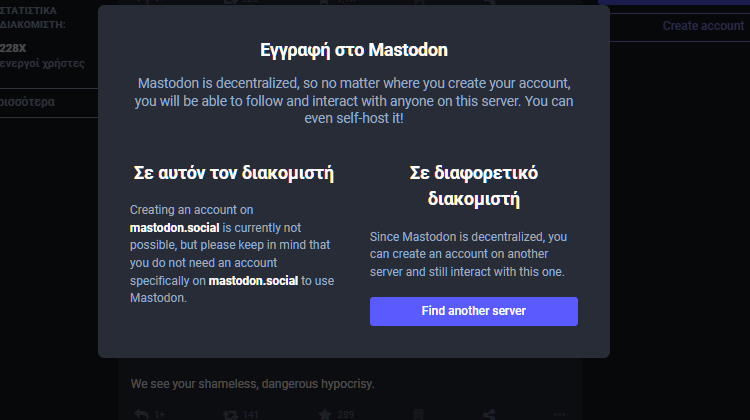The image size is (750, 420).
Task: Click the Εγγραφή στο Mastodon dialog title
Action: (354, 50)
